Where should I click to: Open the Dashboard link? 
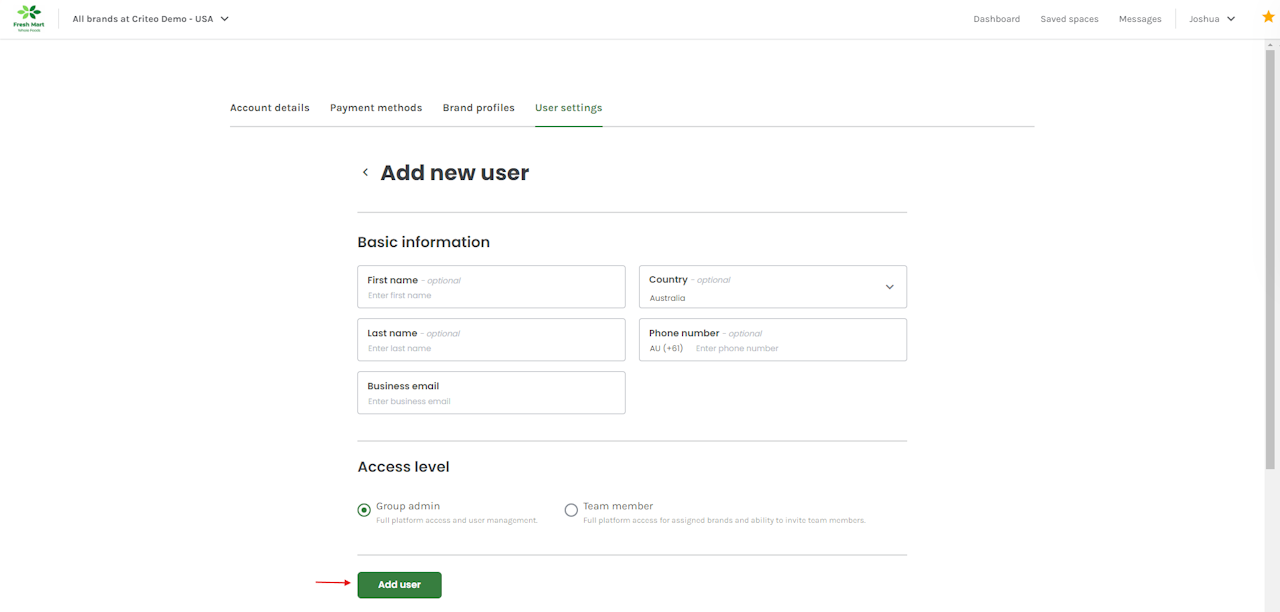[997, 19]
